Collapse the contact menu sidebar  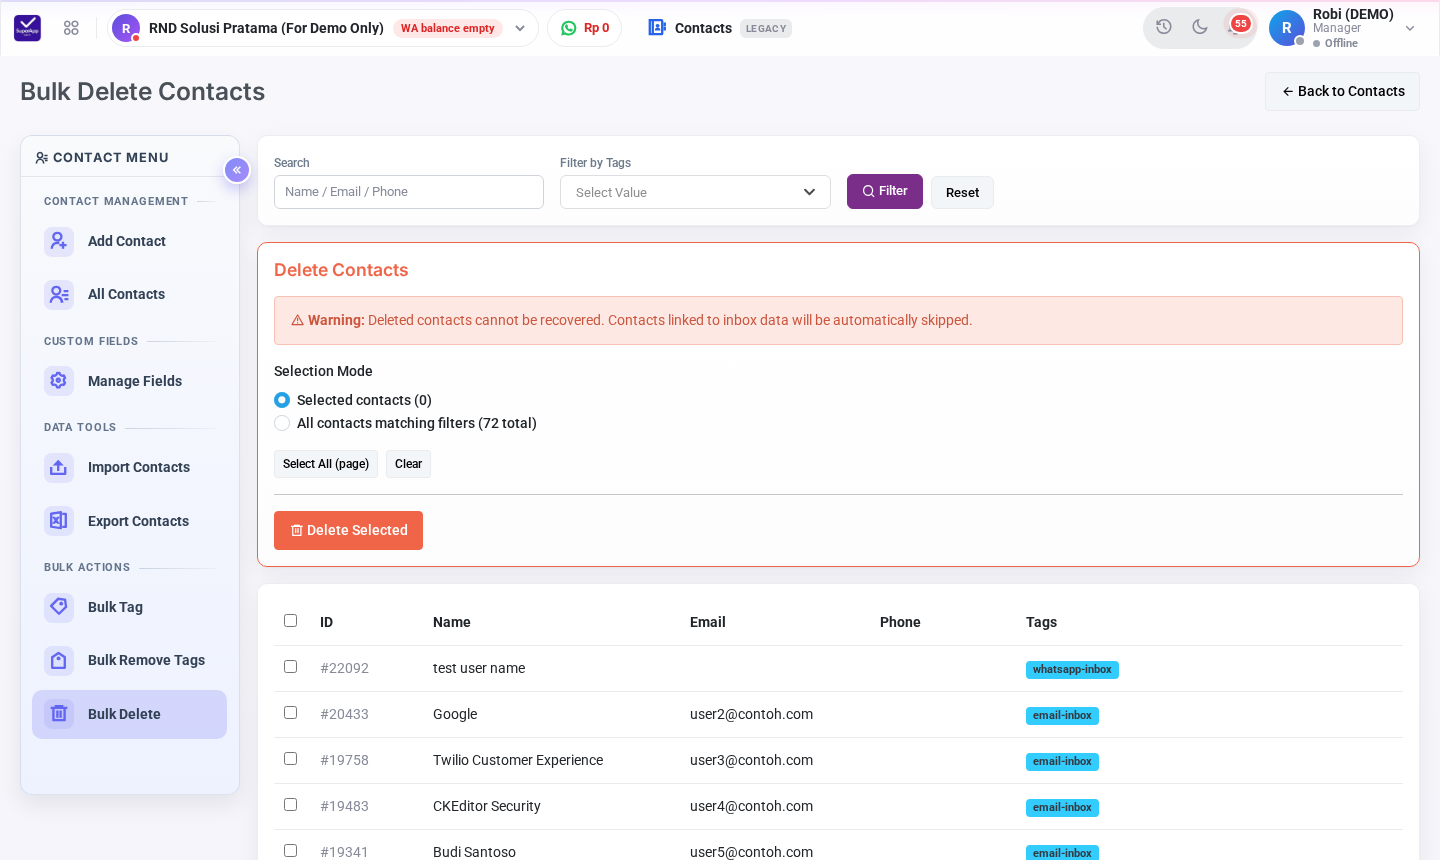pos(237,170)
